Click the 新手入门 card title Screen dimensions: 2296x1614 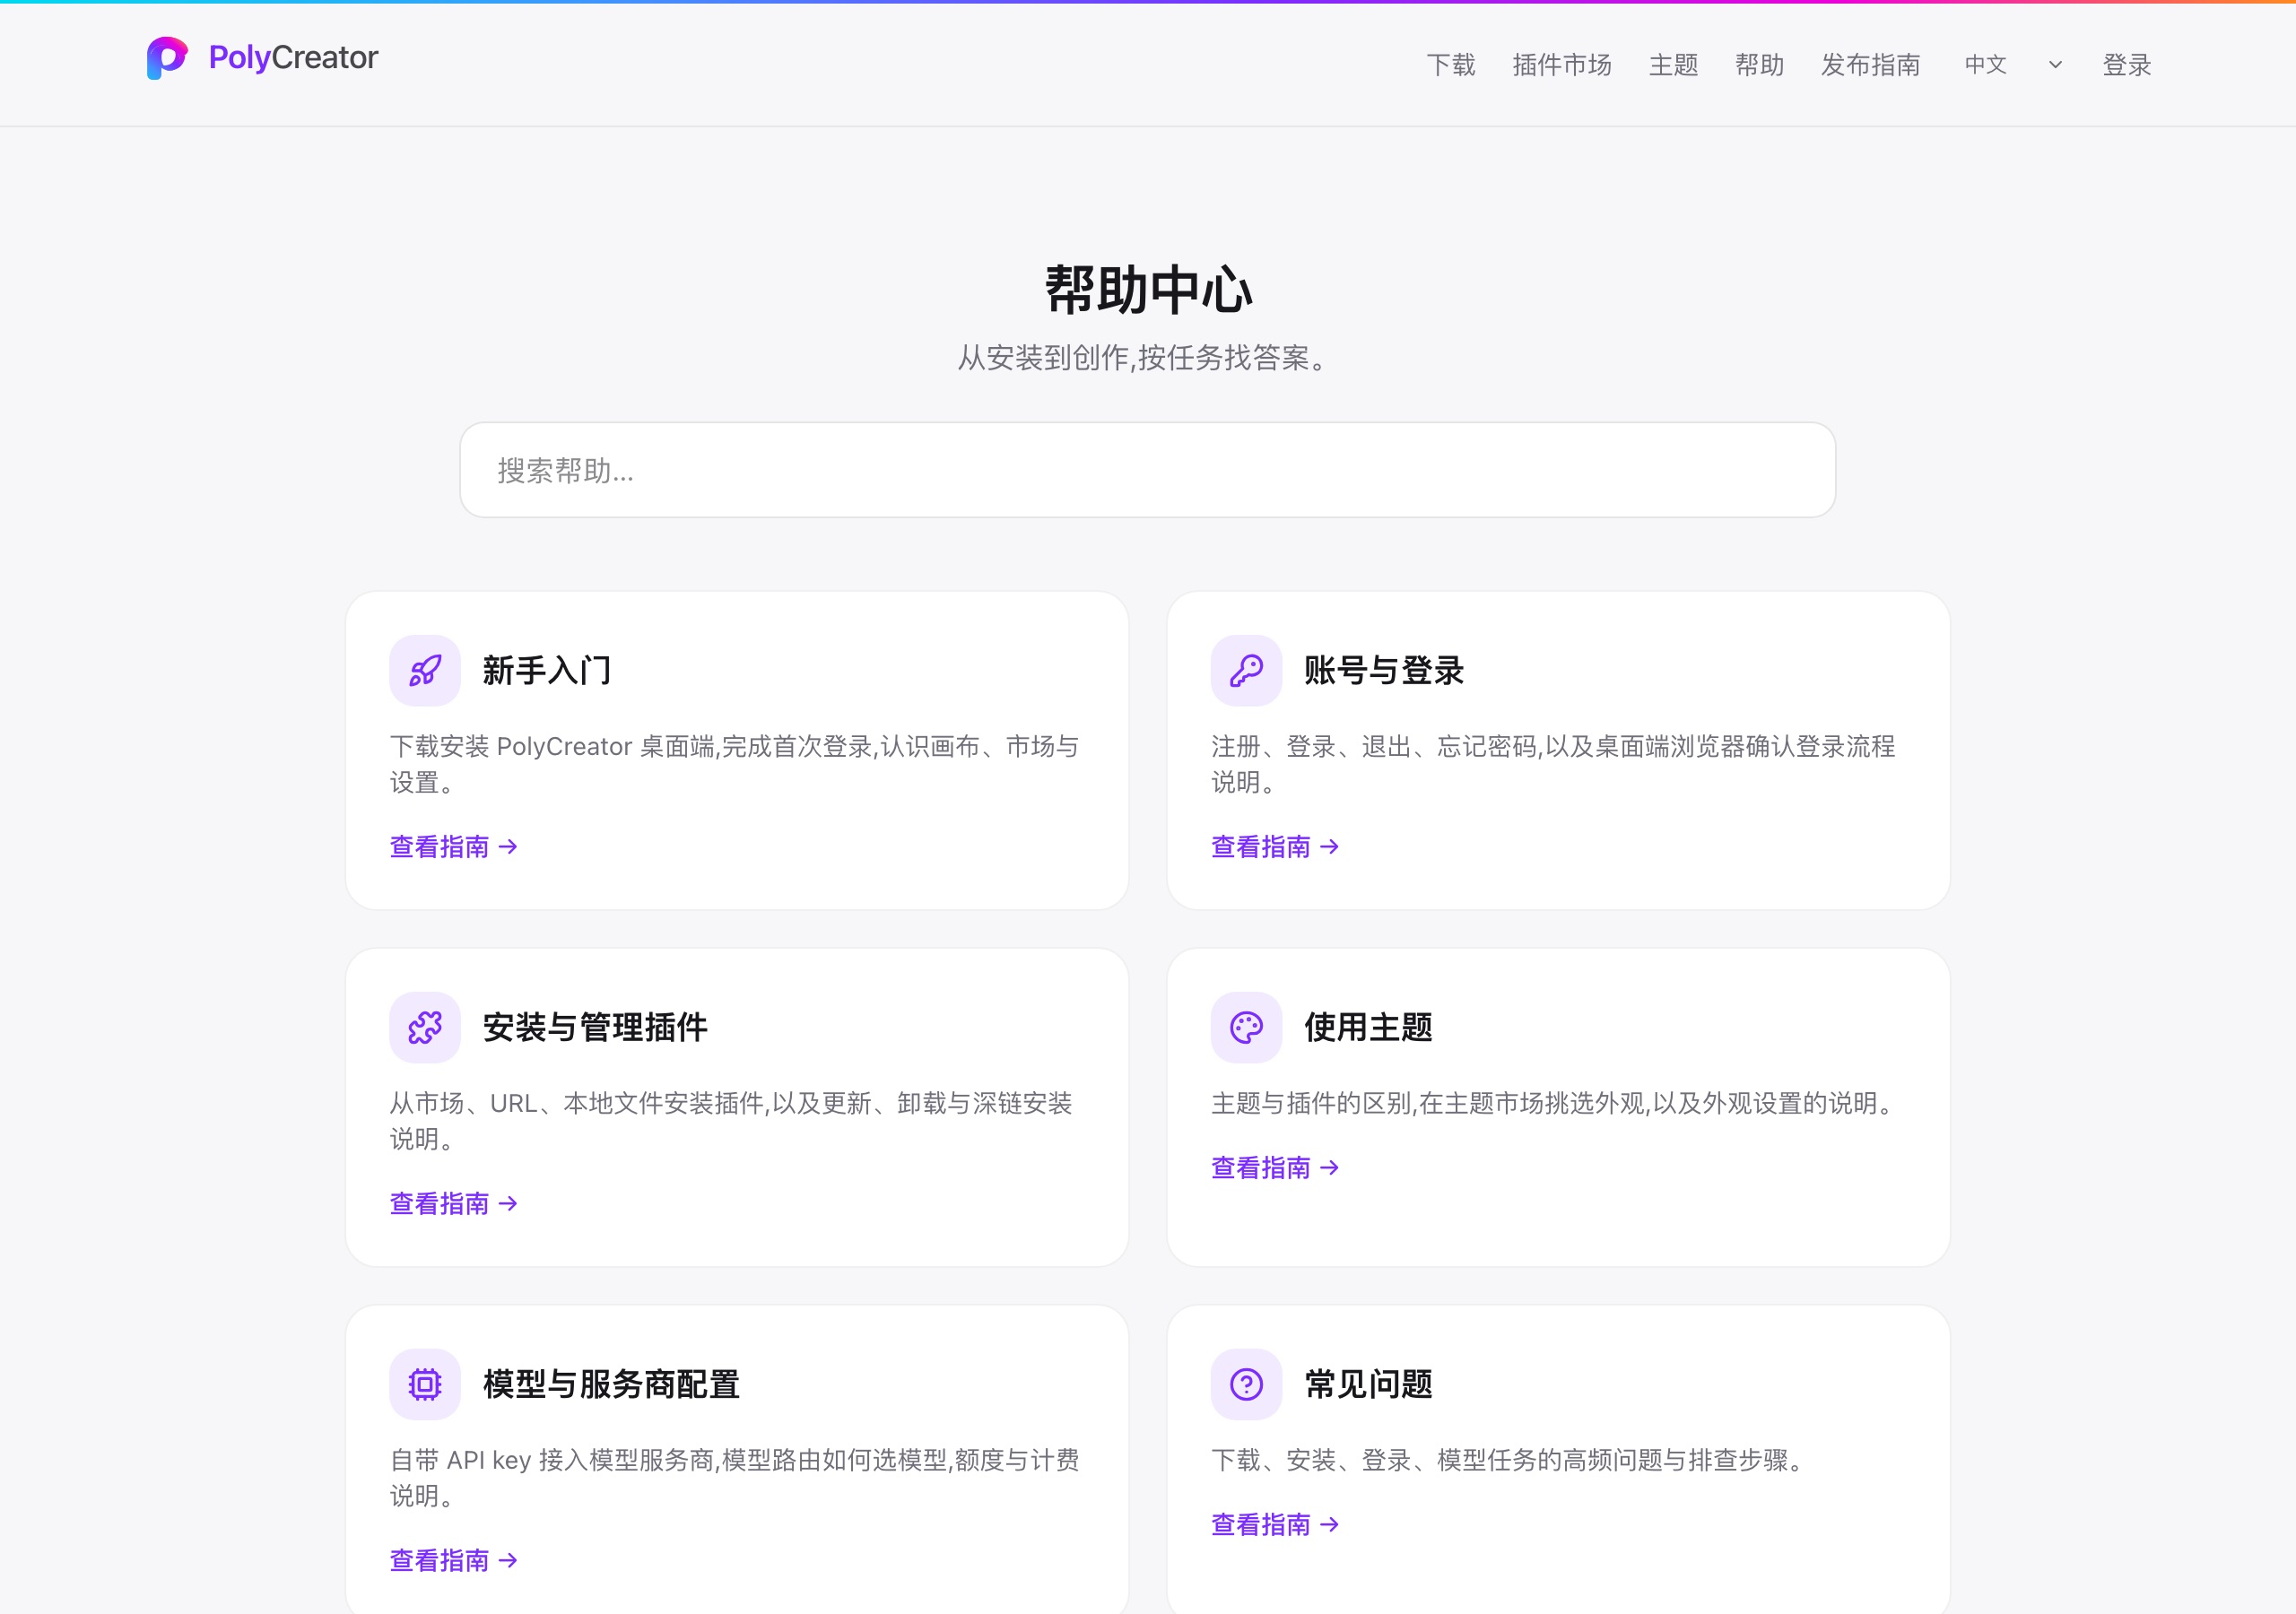pyautogui.click(x=546, y=671)
